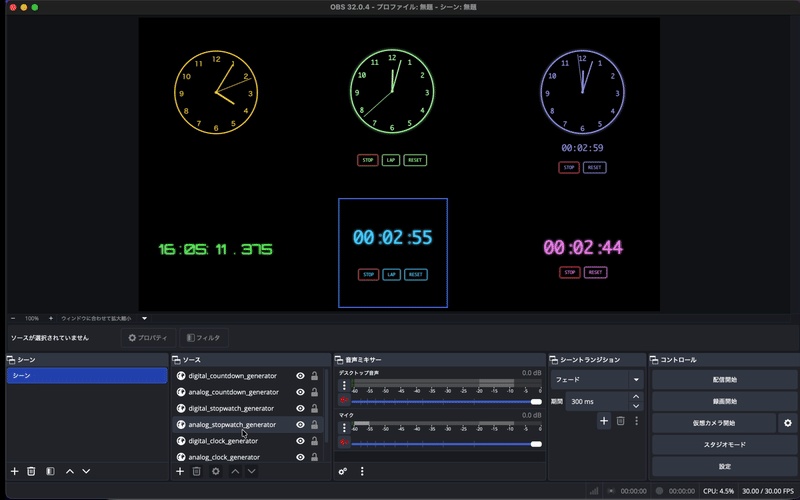The width and height of the screenshot is (800, 500).
Task: Click the Scene Transitions dock panel icon
Action: click(x=554, y=360)
